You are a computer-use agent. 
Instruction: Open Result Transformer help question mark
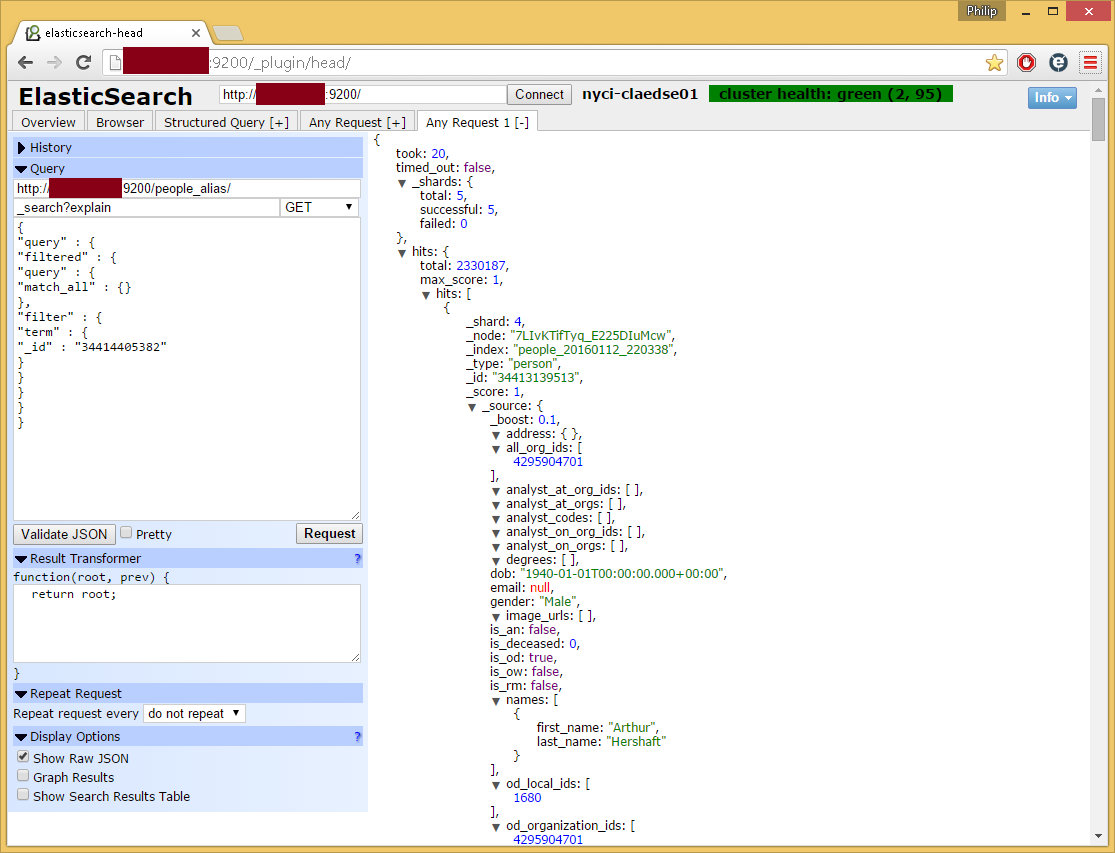pyautogui.click(x=358, y=559)
